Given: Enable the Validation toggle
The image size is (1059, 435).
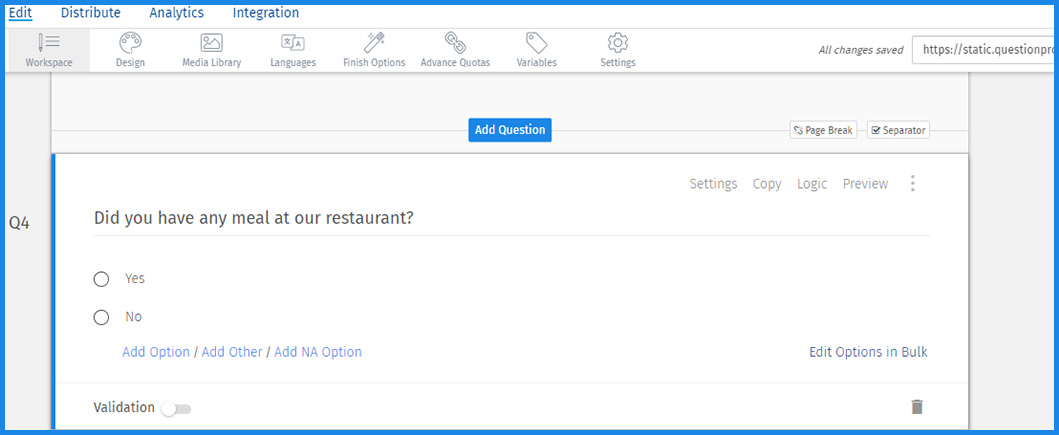Looking at the screenshot, I should coord(177,408).
